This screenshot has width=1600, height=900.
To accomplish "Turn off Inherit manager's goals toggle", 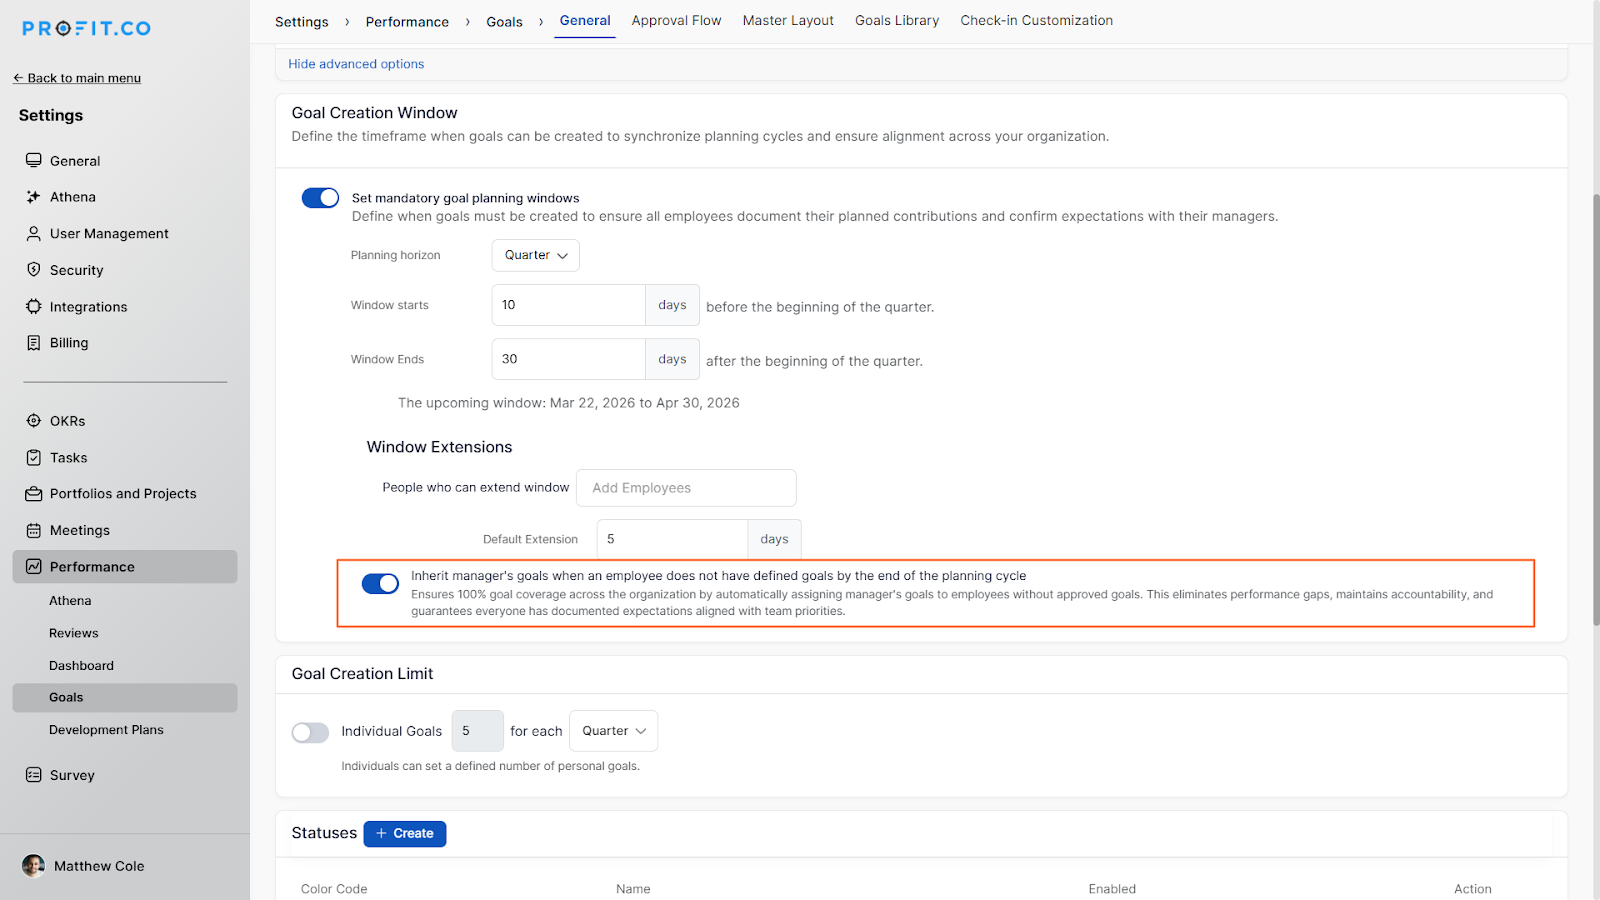I will pyautogui.click(x=380, y=584).
